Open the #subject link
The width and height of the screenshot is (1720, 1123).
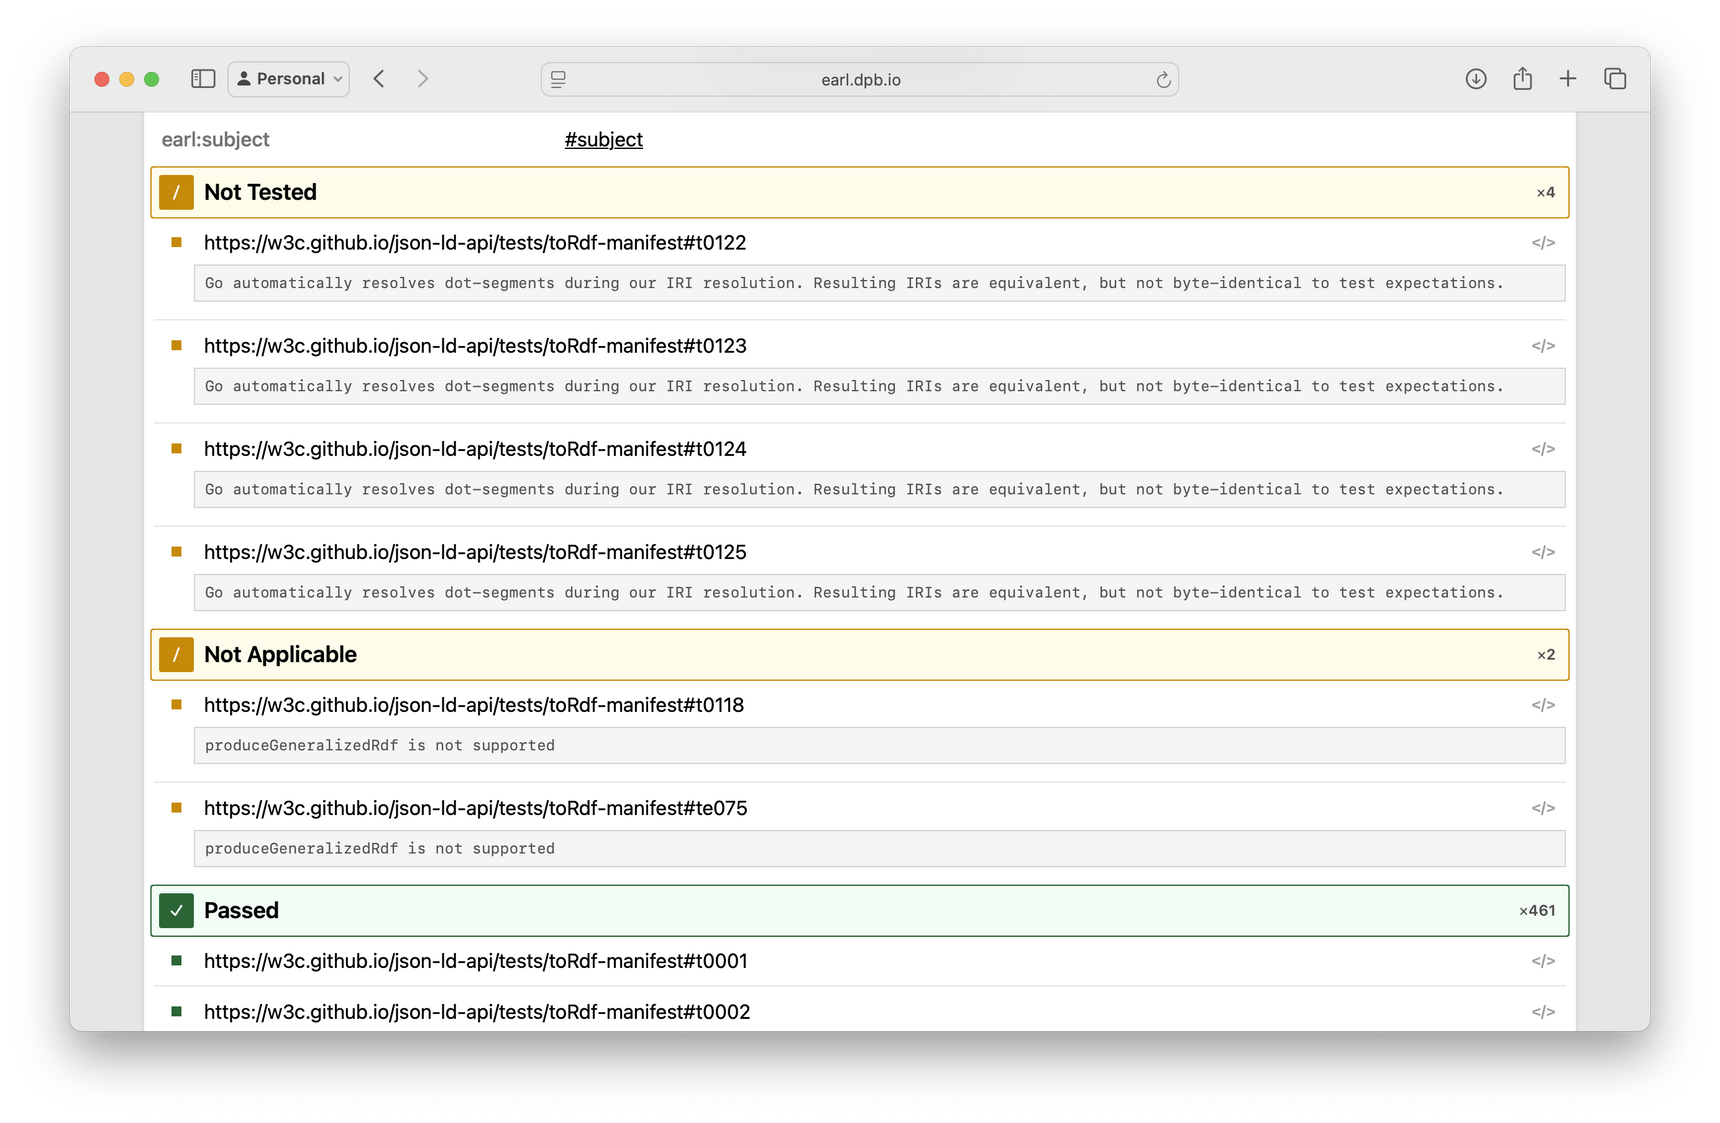click(x=603, y=139)
